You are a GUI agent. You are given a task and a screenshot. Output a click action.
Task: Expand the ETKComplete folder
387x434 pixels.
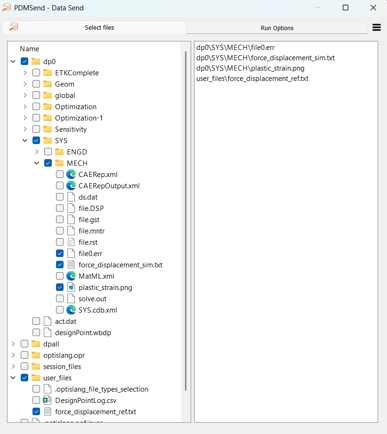(x=25, y=73)
